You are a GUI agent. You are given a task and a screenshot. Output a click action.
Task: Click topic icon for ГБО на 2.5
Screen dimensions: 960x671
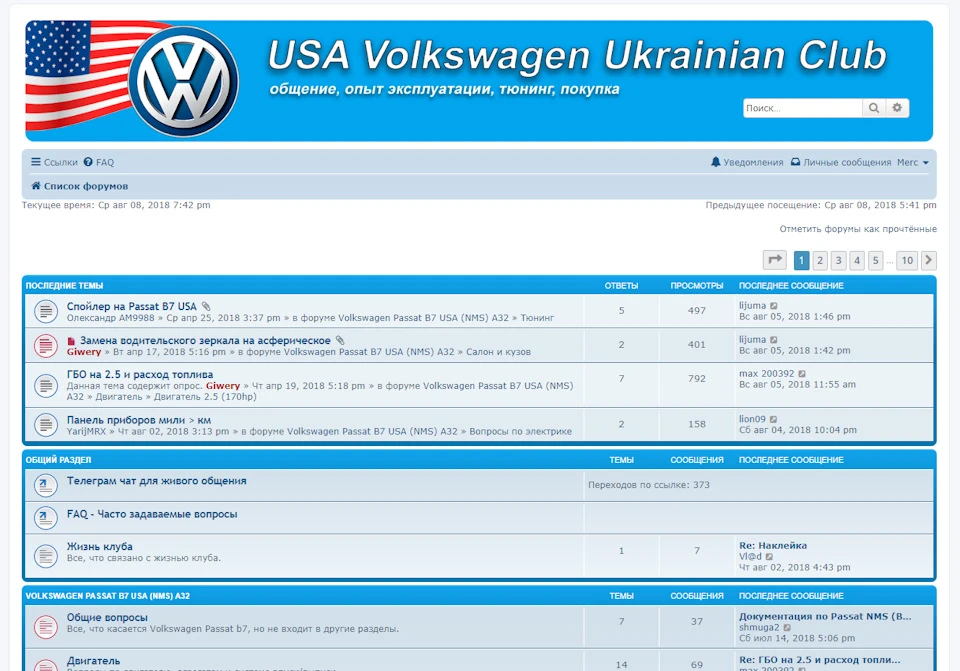point(45,385)
